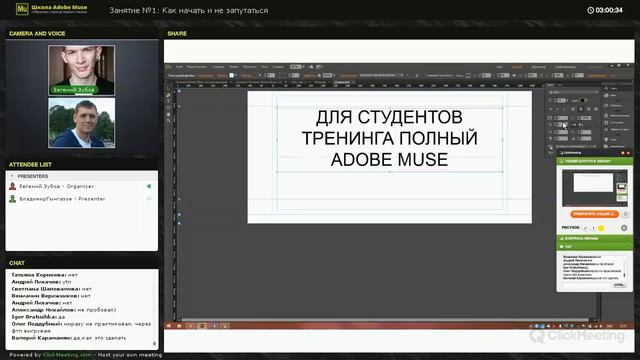Open the Окно menu in Muse

pyautogui.click(x=265, y=67)
